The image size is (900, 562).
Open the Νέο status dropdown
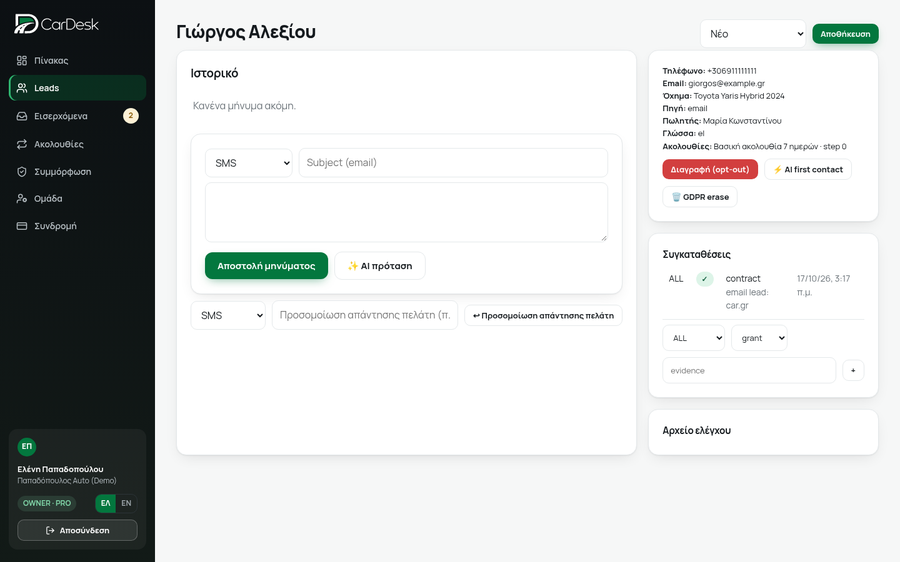[x=752, y=34]
